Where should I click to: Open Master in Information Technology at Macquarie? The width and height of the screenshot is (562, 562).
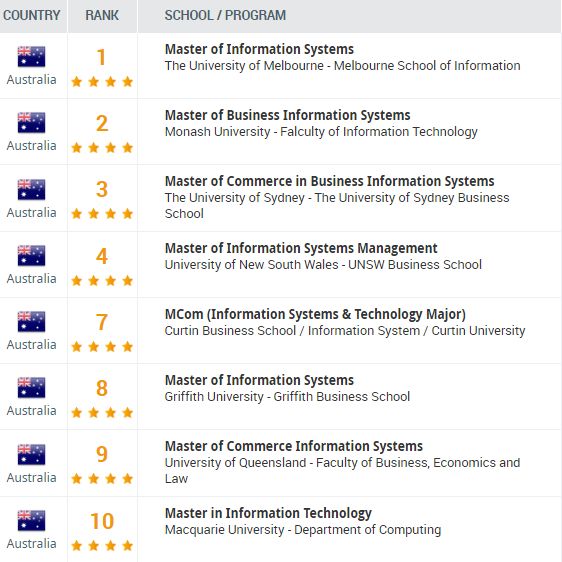pos(268,513)
